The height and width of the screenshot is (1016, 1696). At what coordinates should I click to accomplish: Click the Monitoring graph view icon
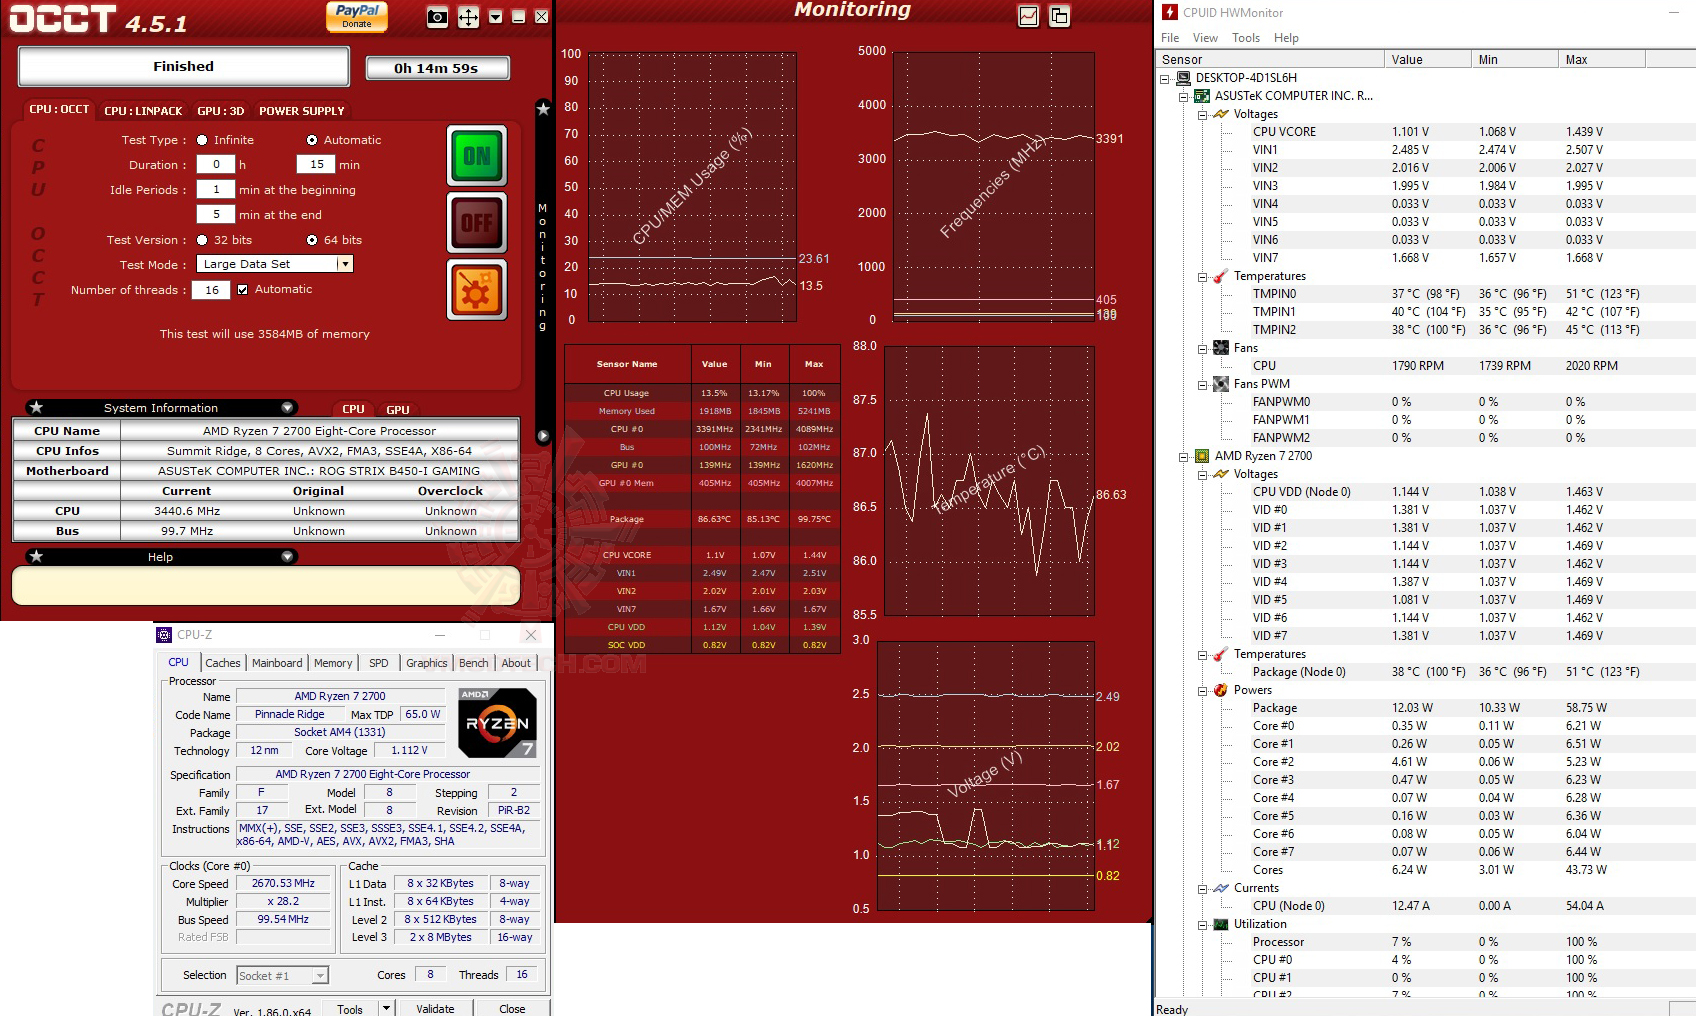coord(1028,16)
